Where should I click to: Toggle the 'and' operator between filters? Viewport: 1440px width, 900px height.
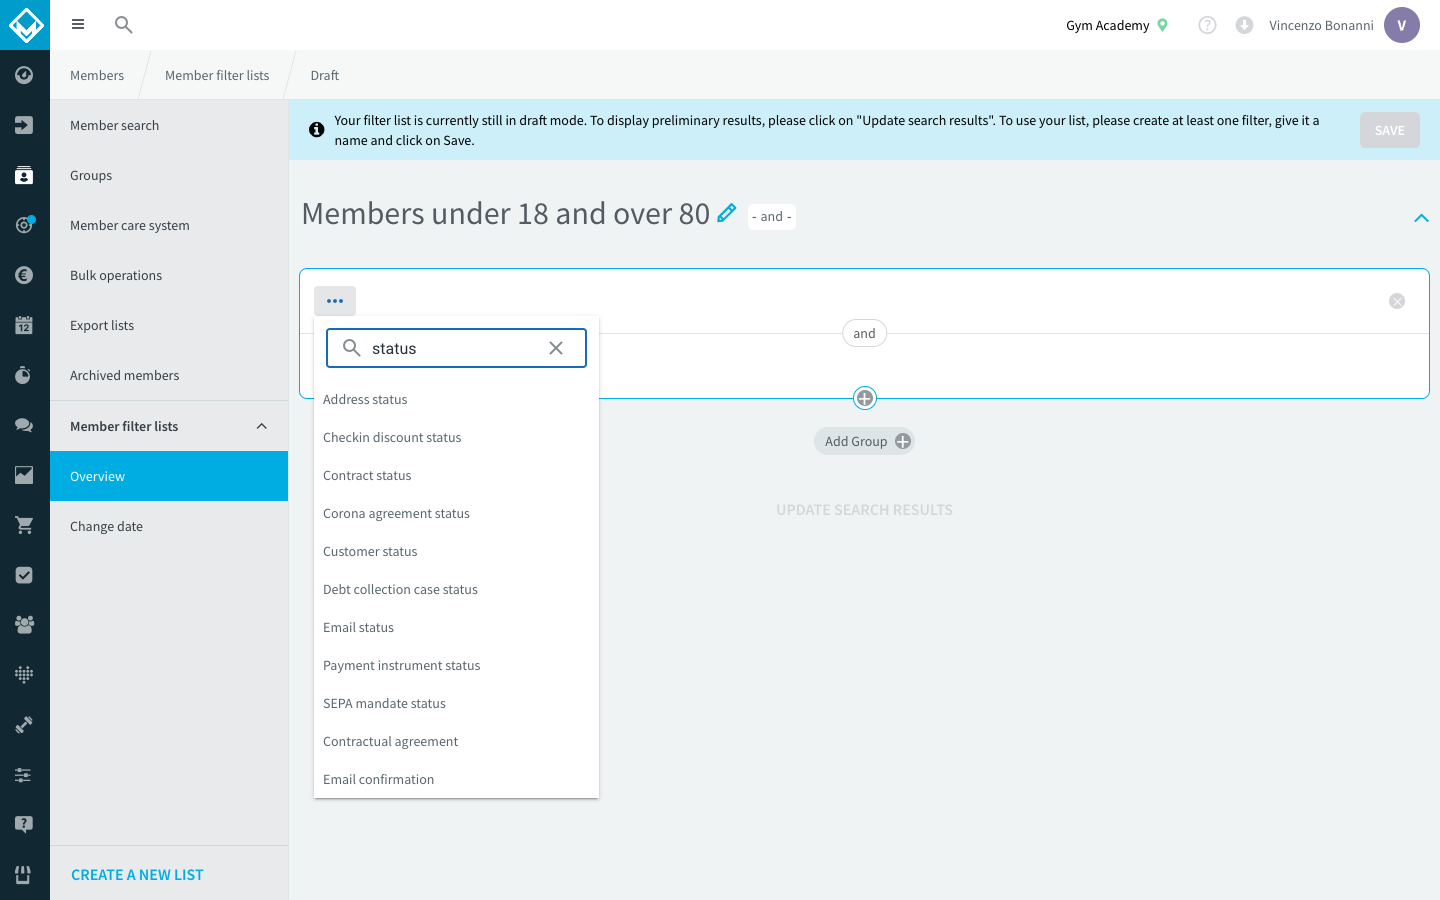864,334
